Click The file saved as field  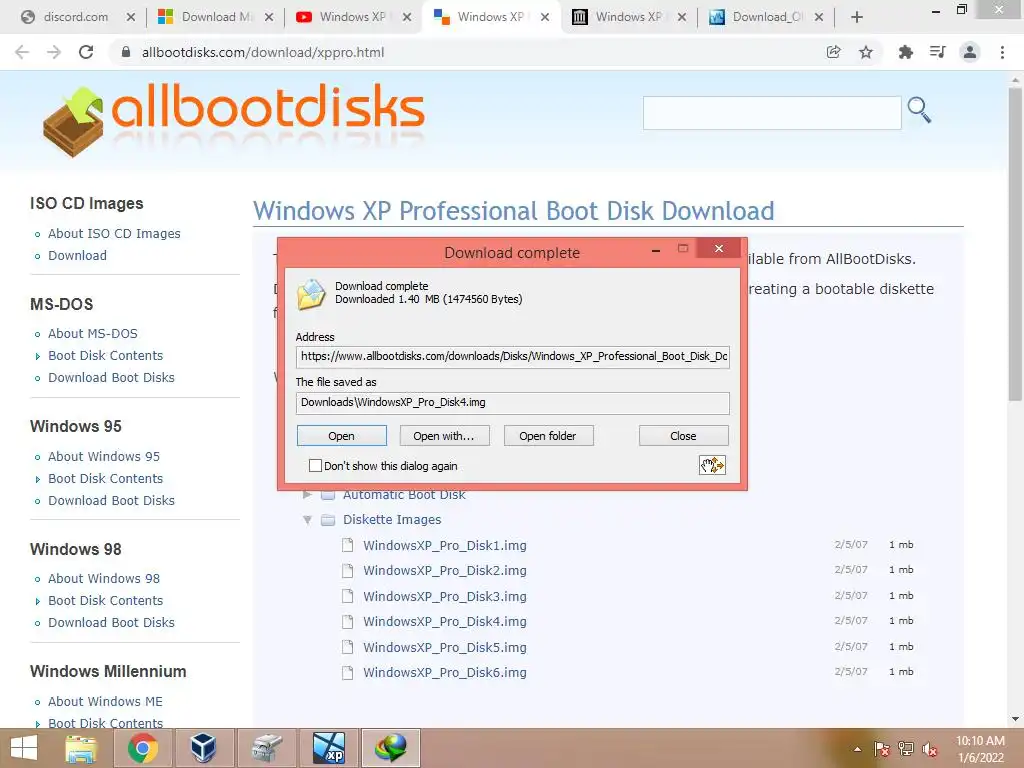point(513,403)
